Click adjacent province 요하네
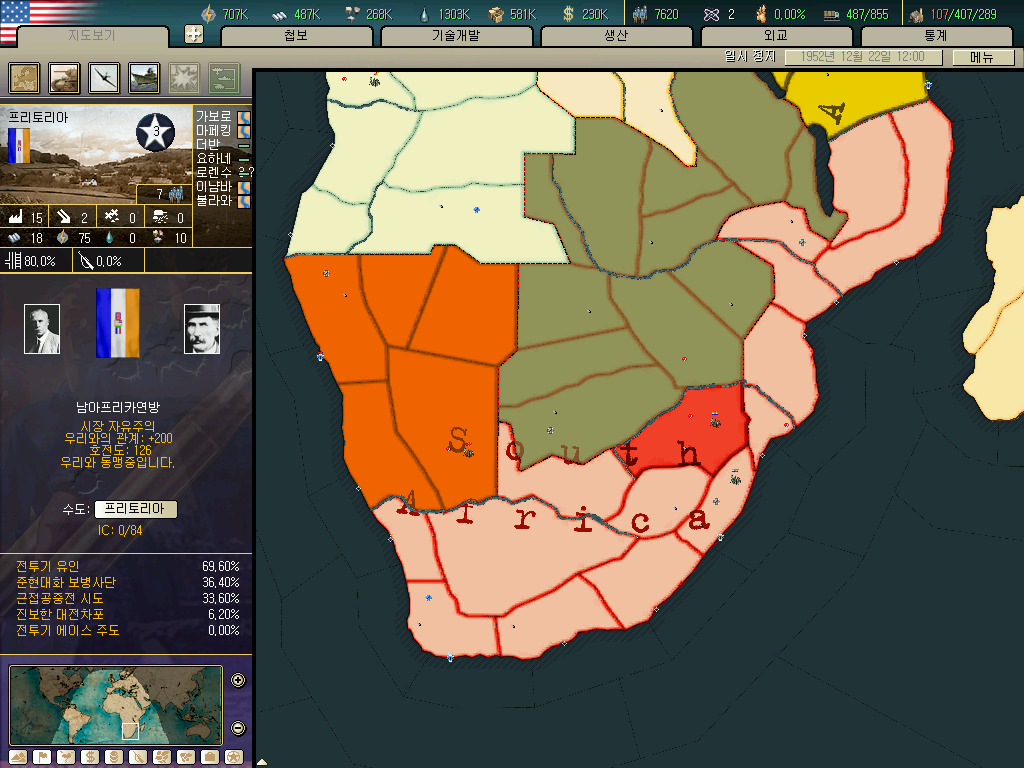 (214, 159)
